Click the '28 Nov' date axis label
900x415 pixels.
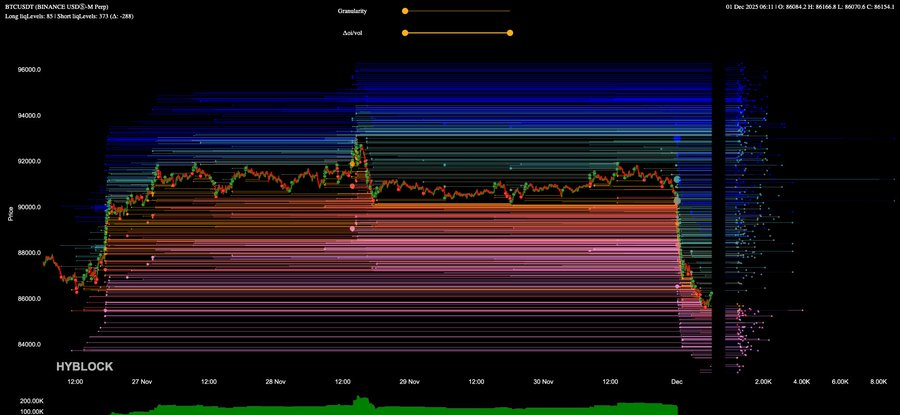tap(276, 381)
